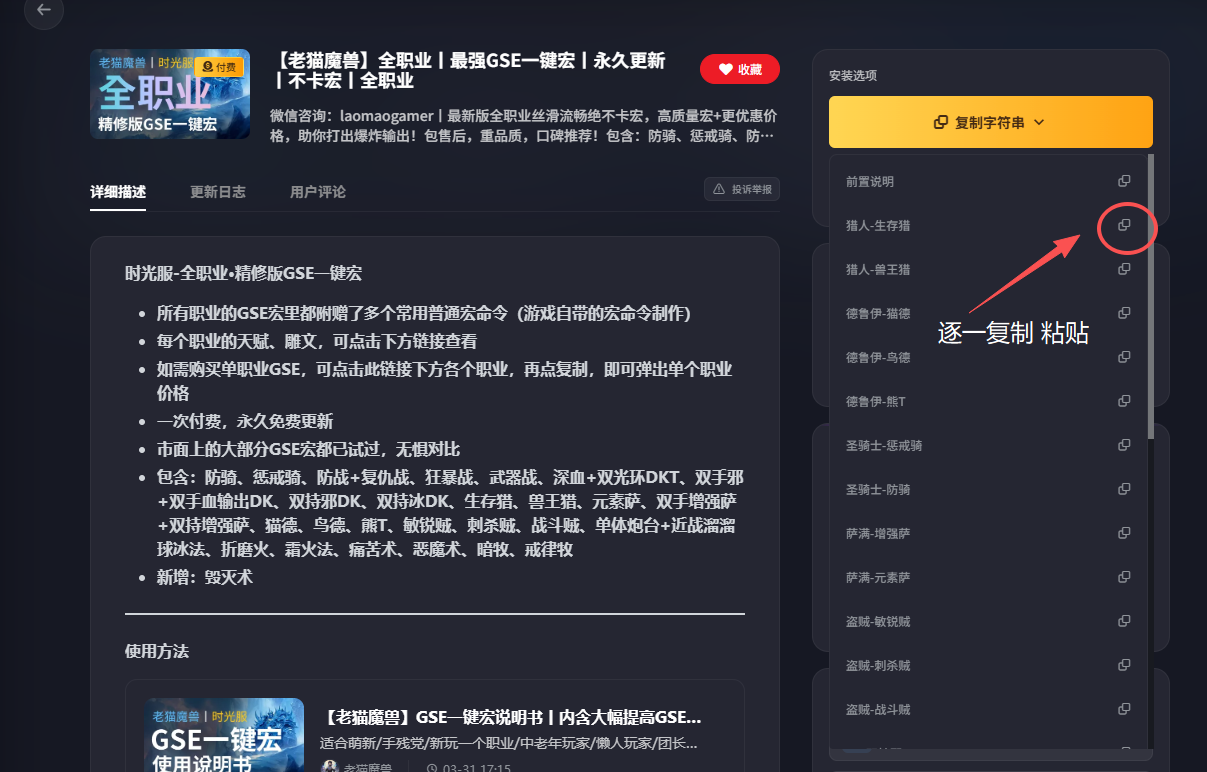Viewport: 1207px width, 772px height.
Task: Click the 一次付费，永久免费更新 bullet
Action: (245, 421)
